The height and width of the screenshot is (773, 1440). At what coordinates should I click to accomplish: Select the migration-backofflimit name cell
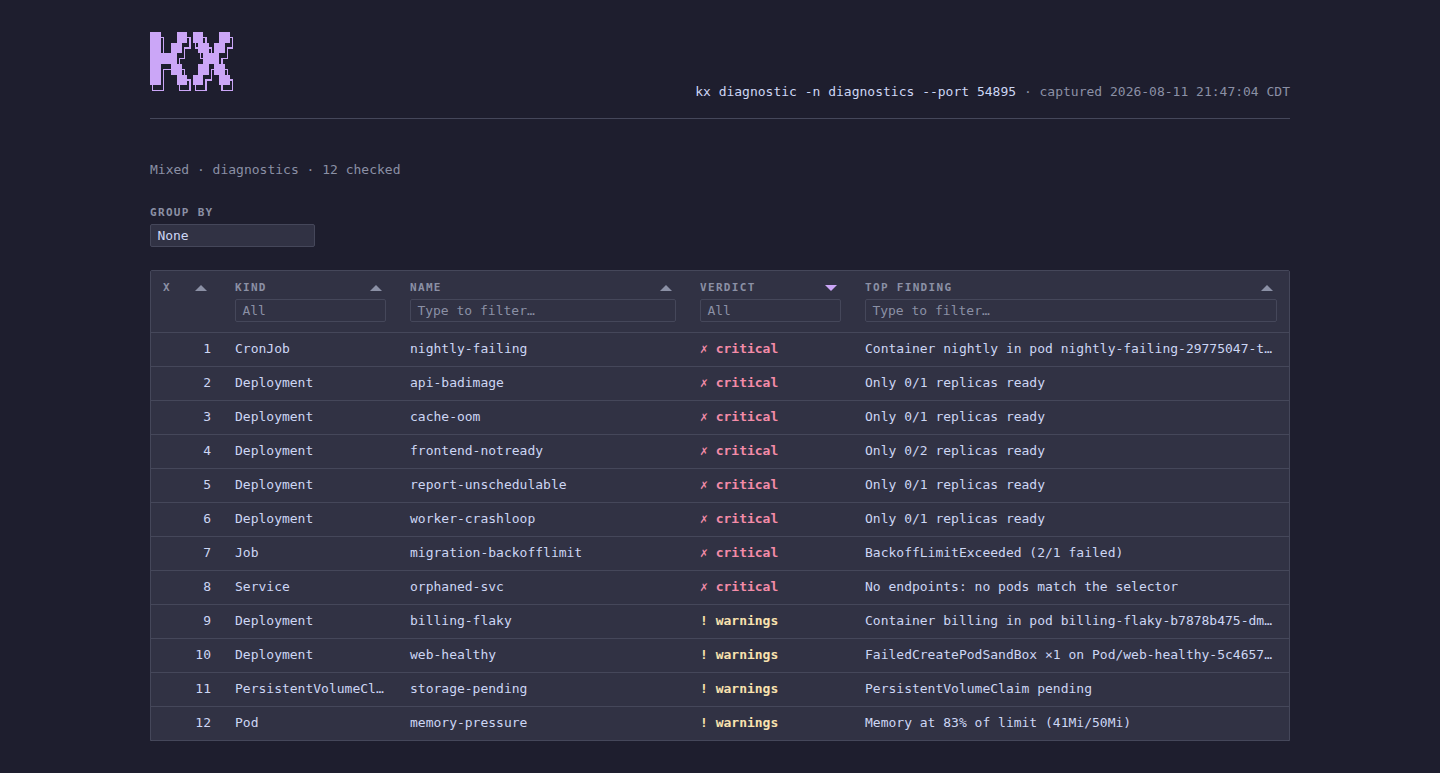496,553
